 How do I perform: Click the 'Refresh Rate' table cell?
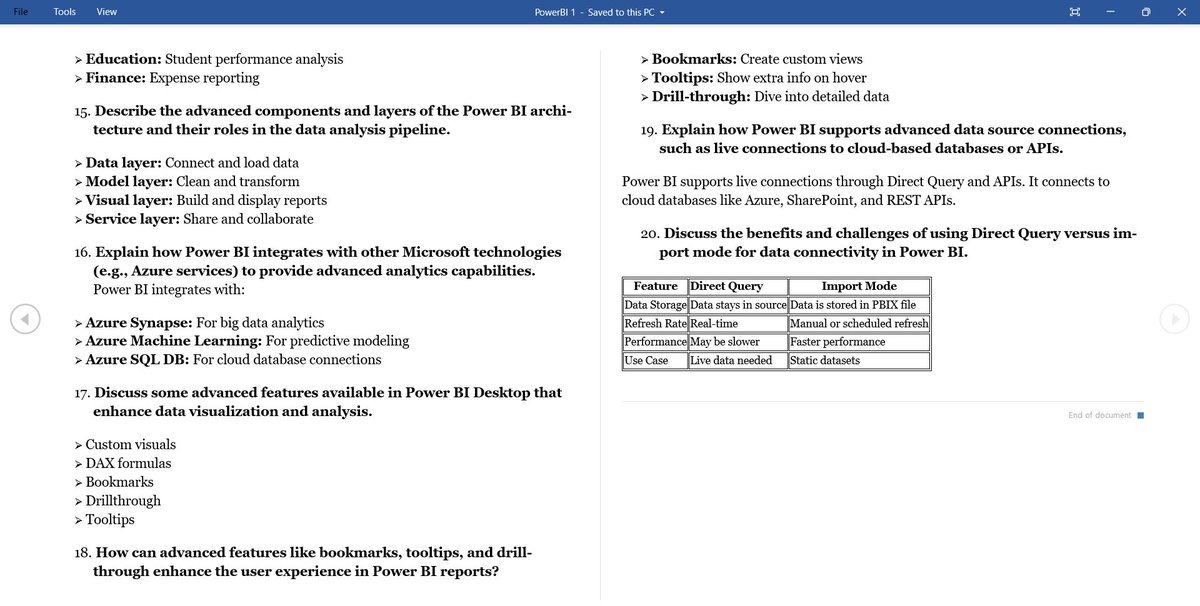click(654, 323)
